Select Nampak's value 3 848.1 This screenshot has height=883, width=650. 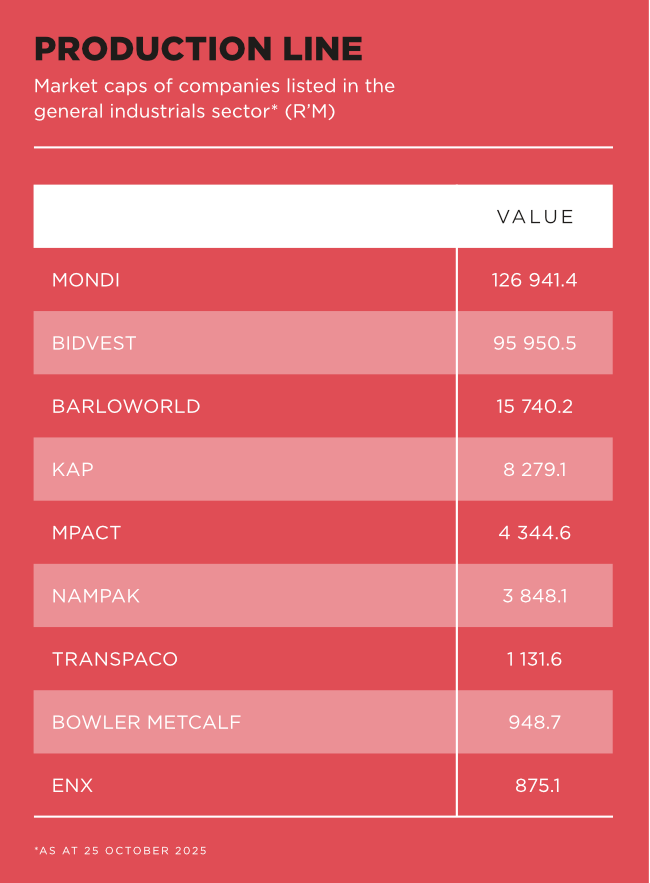coord(535,595)
